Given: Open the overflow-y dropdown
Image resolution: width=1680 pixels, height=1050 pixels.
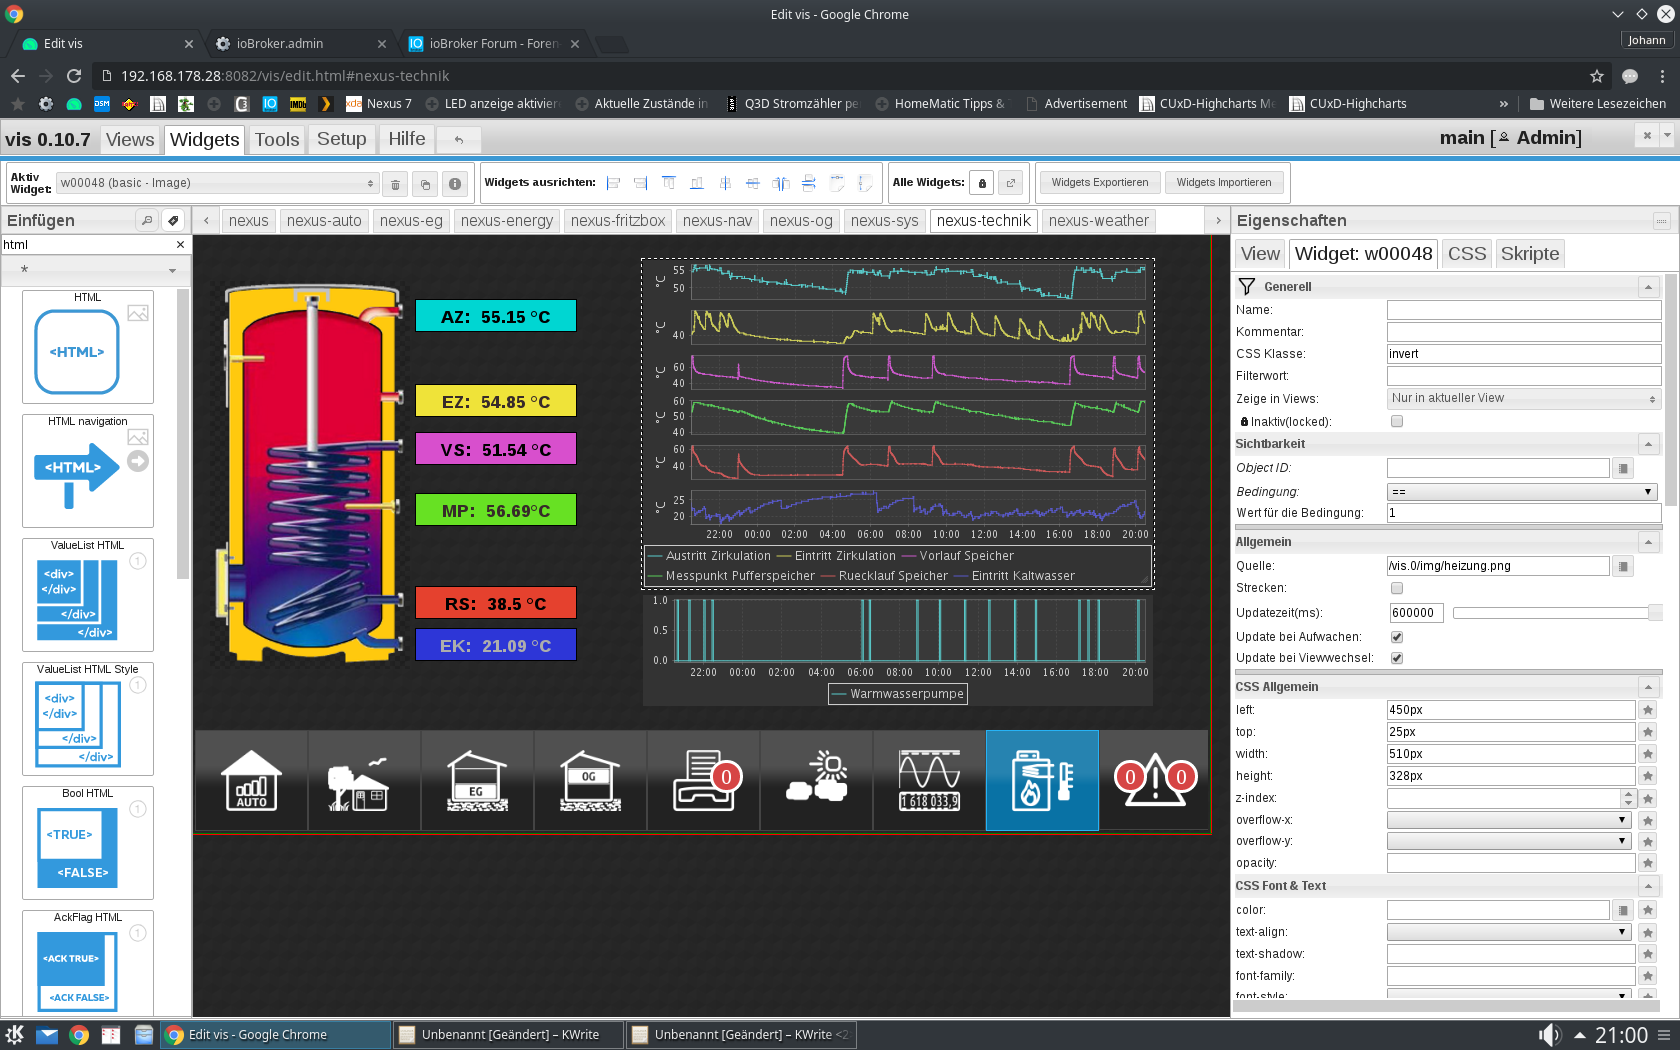Looking at the screenshot, I should (x=1510, y=841).
